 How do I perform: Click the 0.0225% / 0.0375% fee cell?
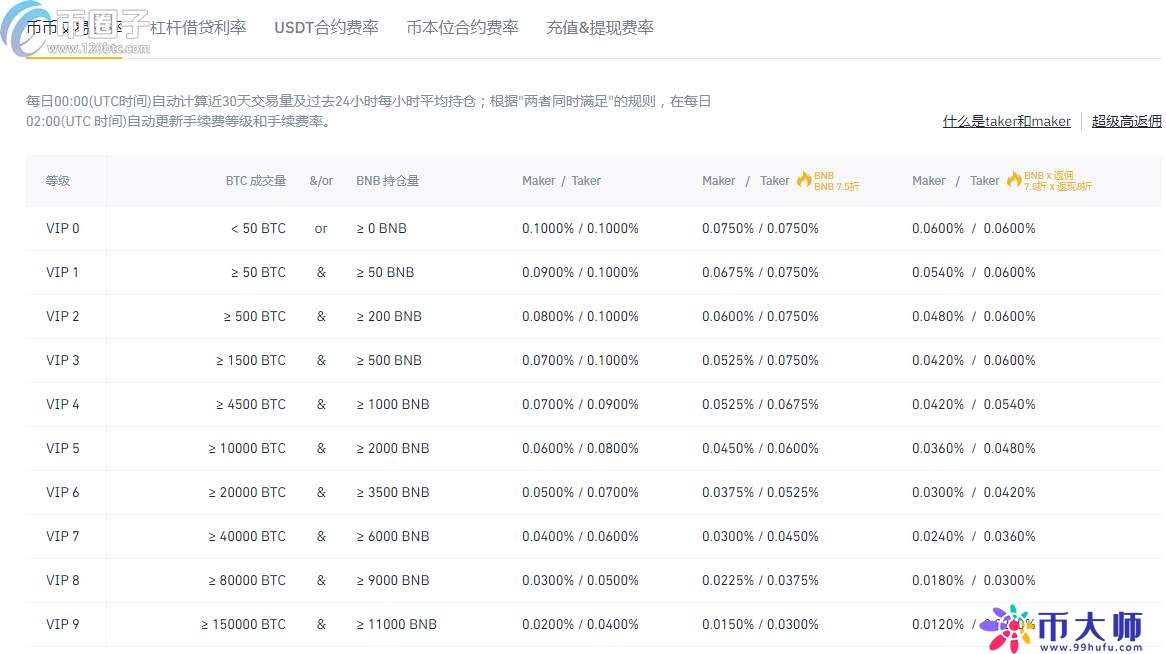[x=760, y=580]
